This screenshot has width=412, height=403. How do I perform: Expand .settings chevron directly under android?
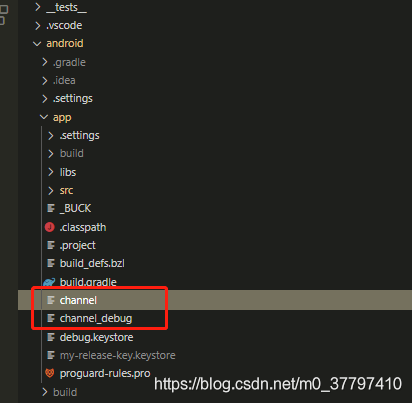pyautogui.click(x=45, y=99)
